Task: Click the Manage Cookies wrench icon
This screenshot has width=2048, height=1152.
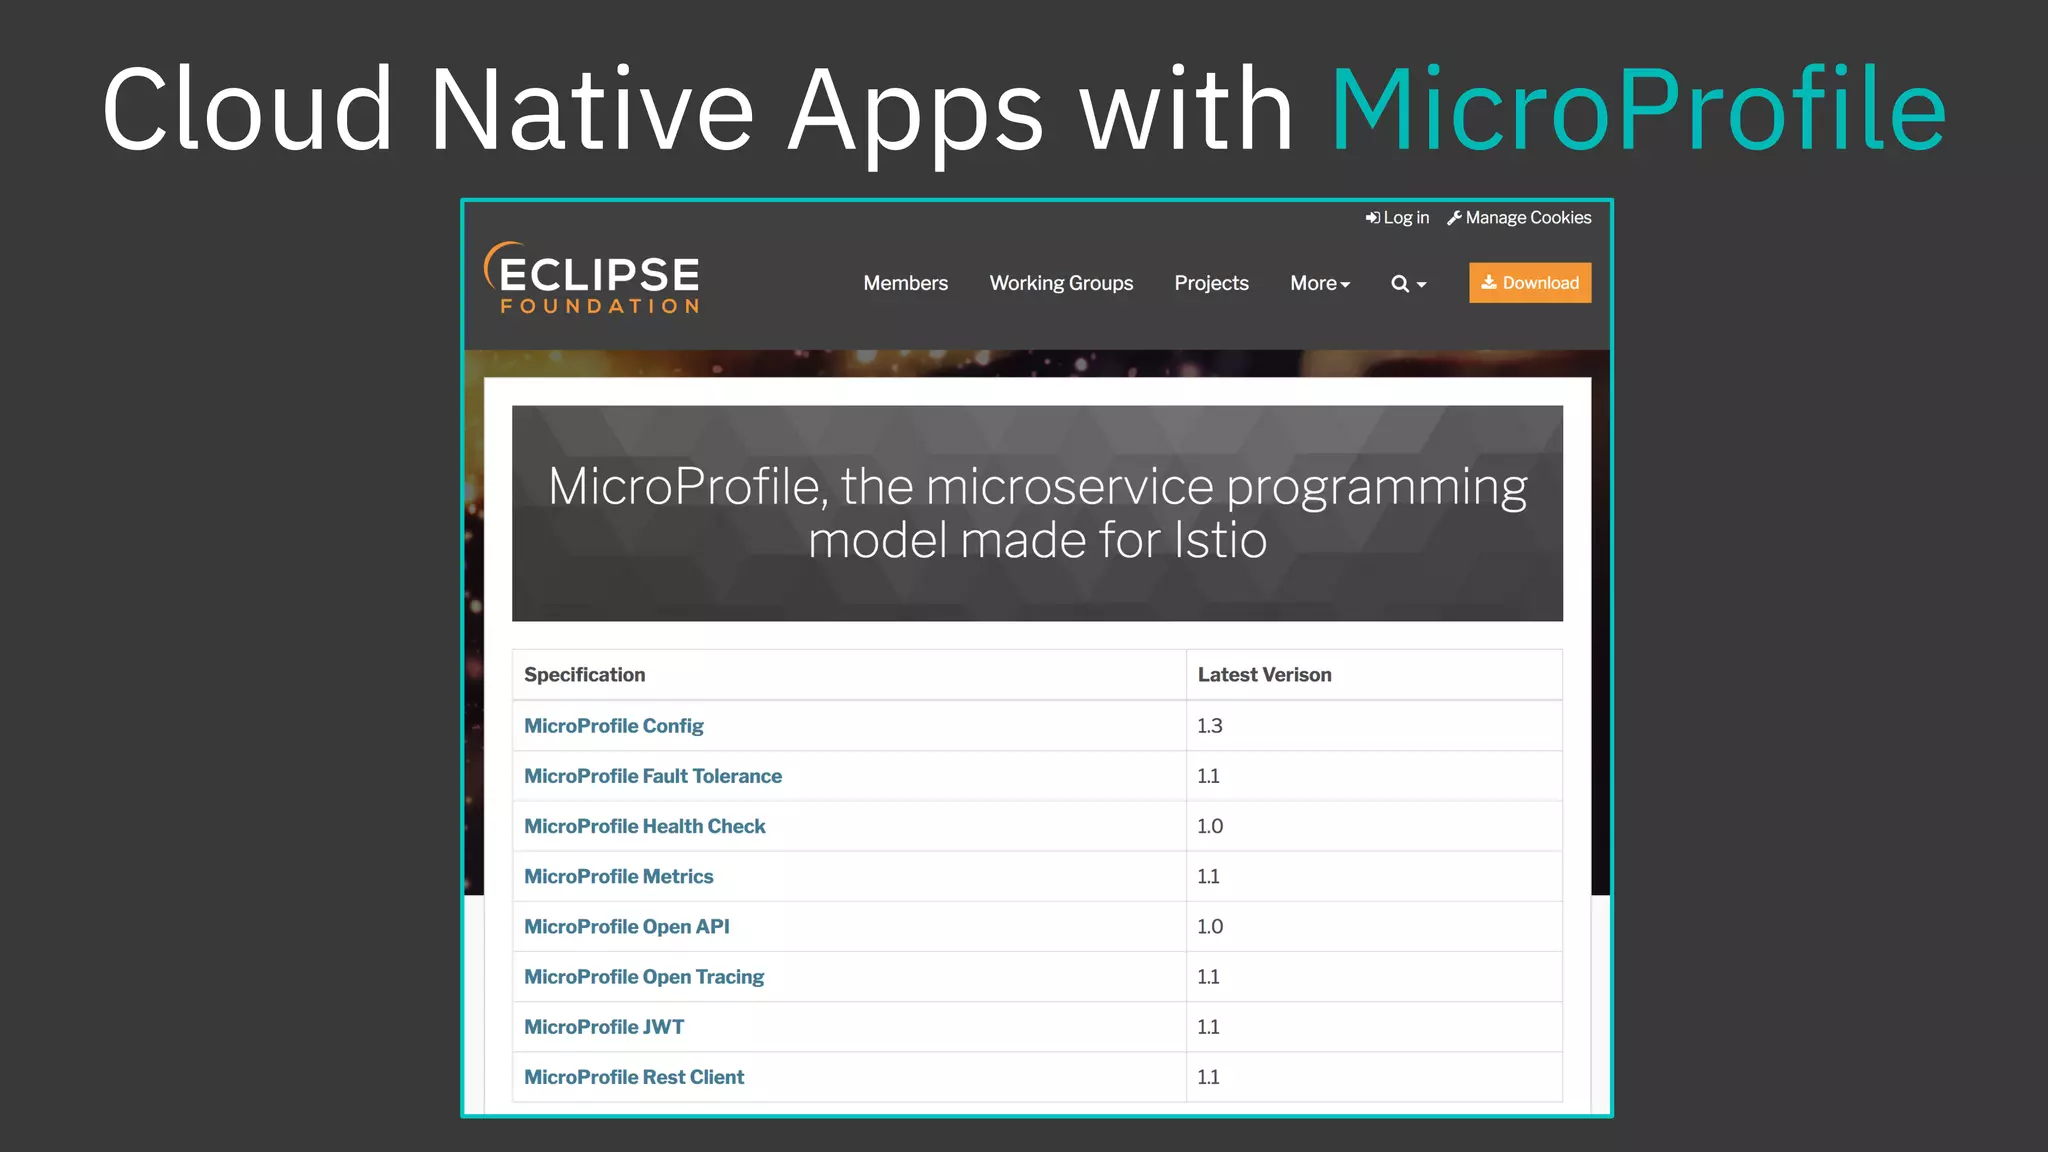Action: tap(1454, 218)
